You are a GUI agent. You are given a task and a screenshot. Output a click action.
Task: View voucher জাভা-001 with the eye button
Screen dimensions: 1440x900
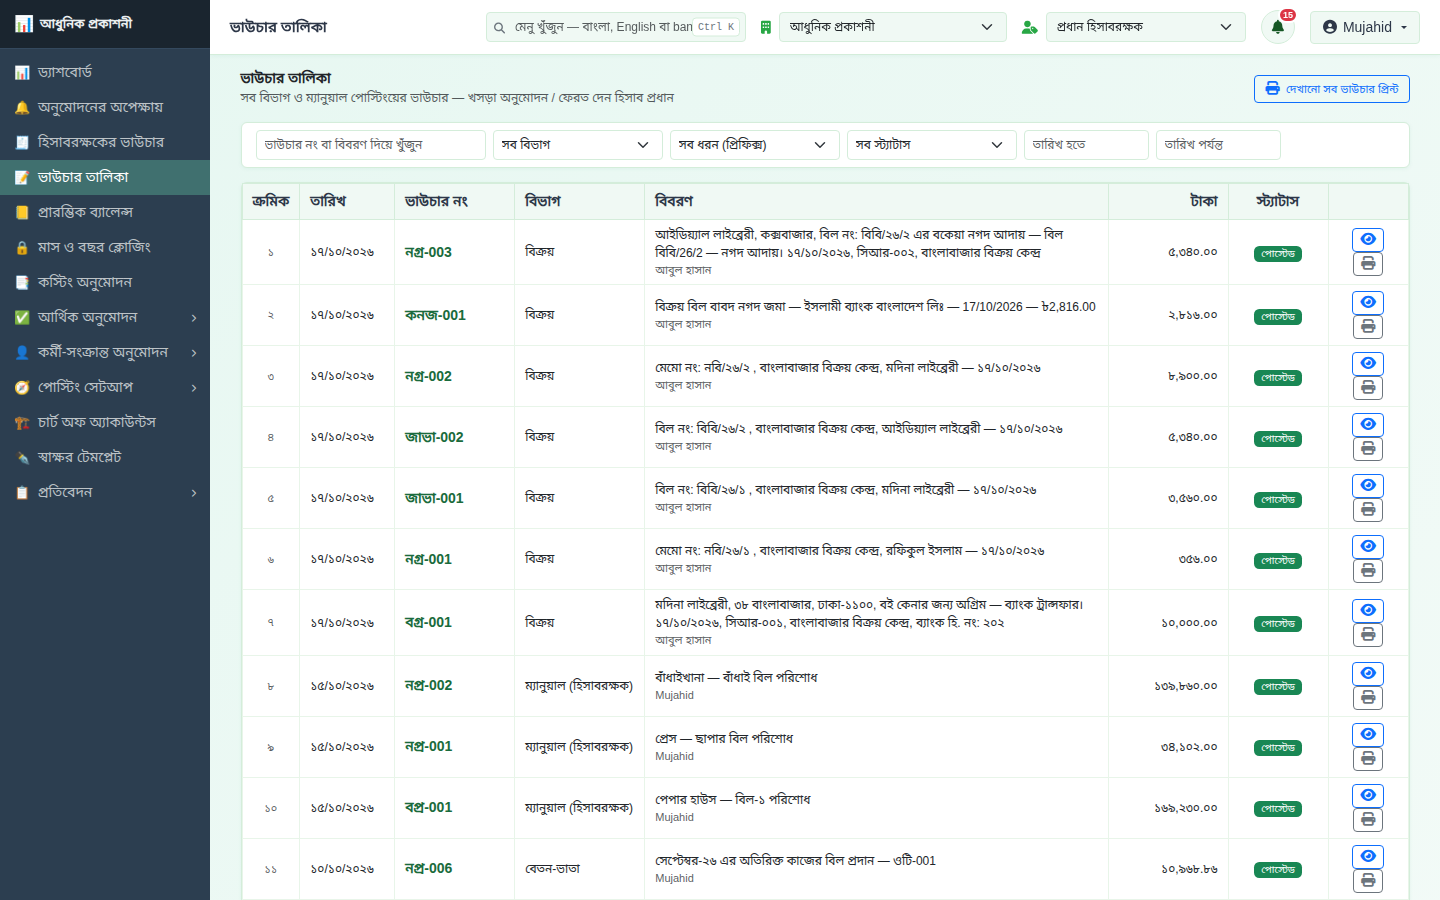1368,485
